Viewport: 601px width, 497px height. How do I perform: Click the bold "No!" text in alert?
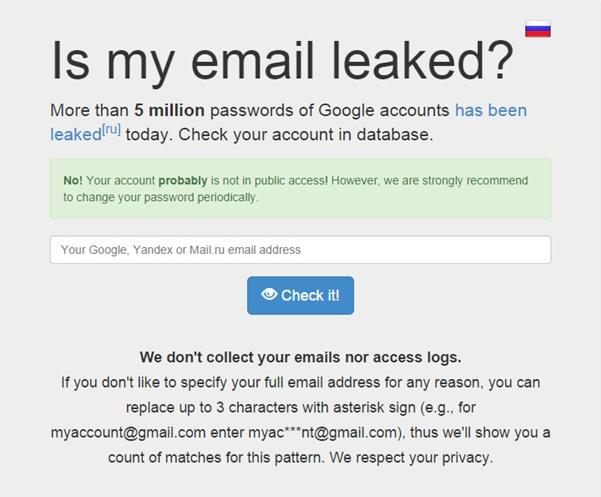pos(73,180)
